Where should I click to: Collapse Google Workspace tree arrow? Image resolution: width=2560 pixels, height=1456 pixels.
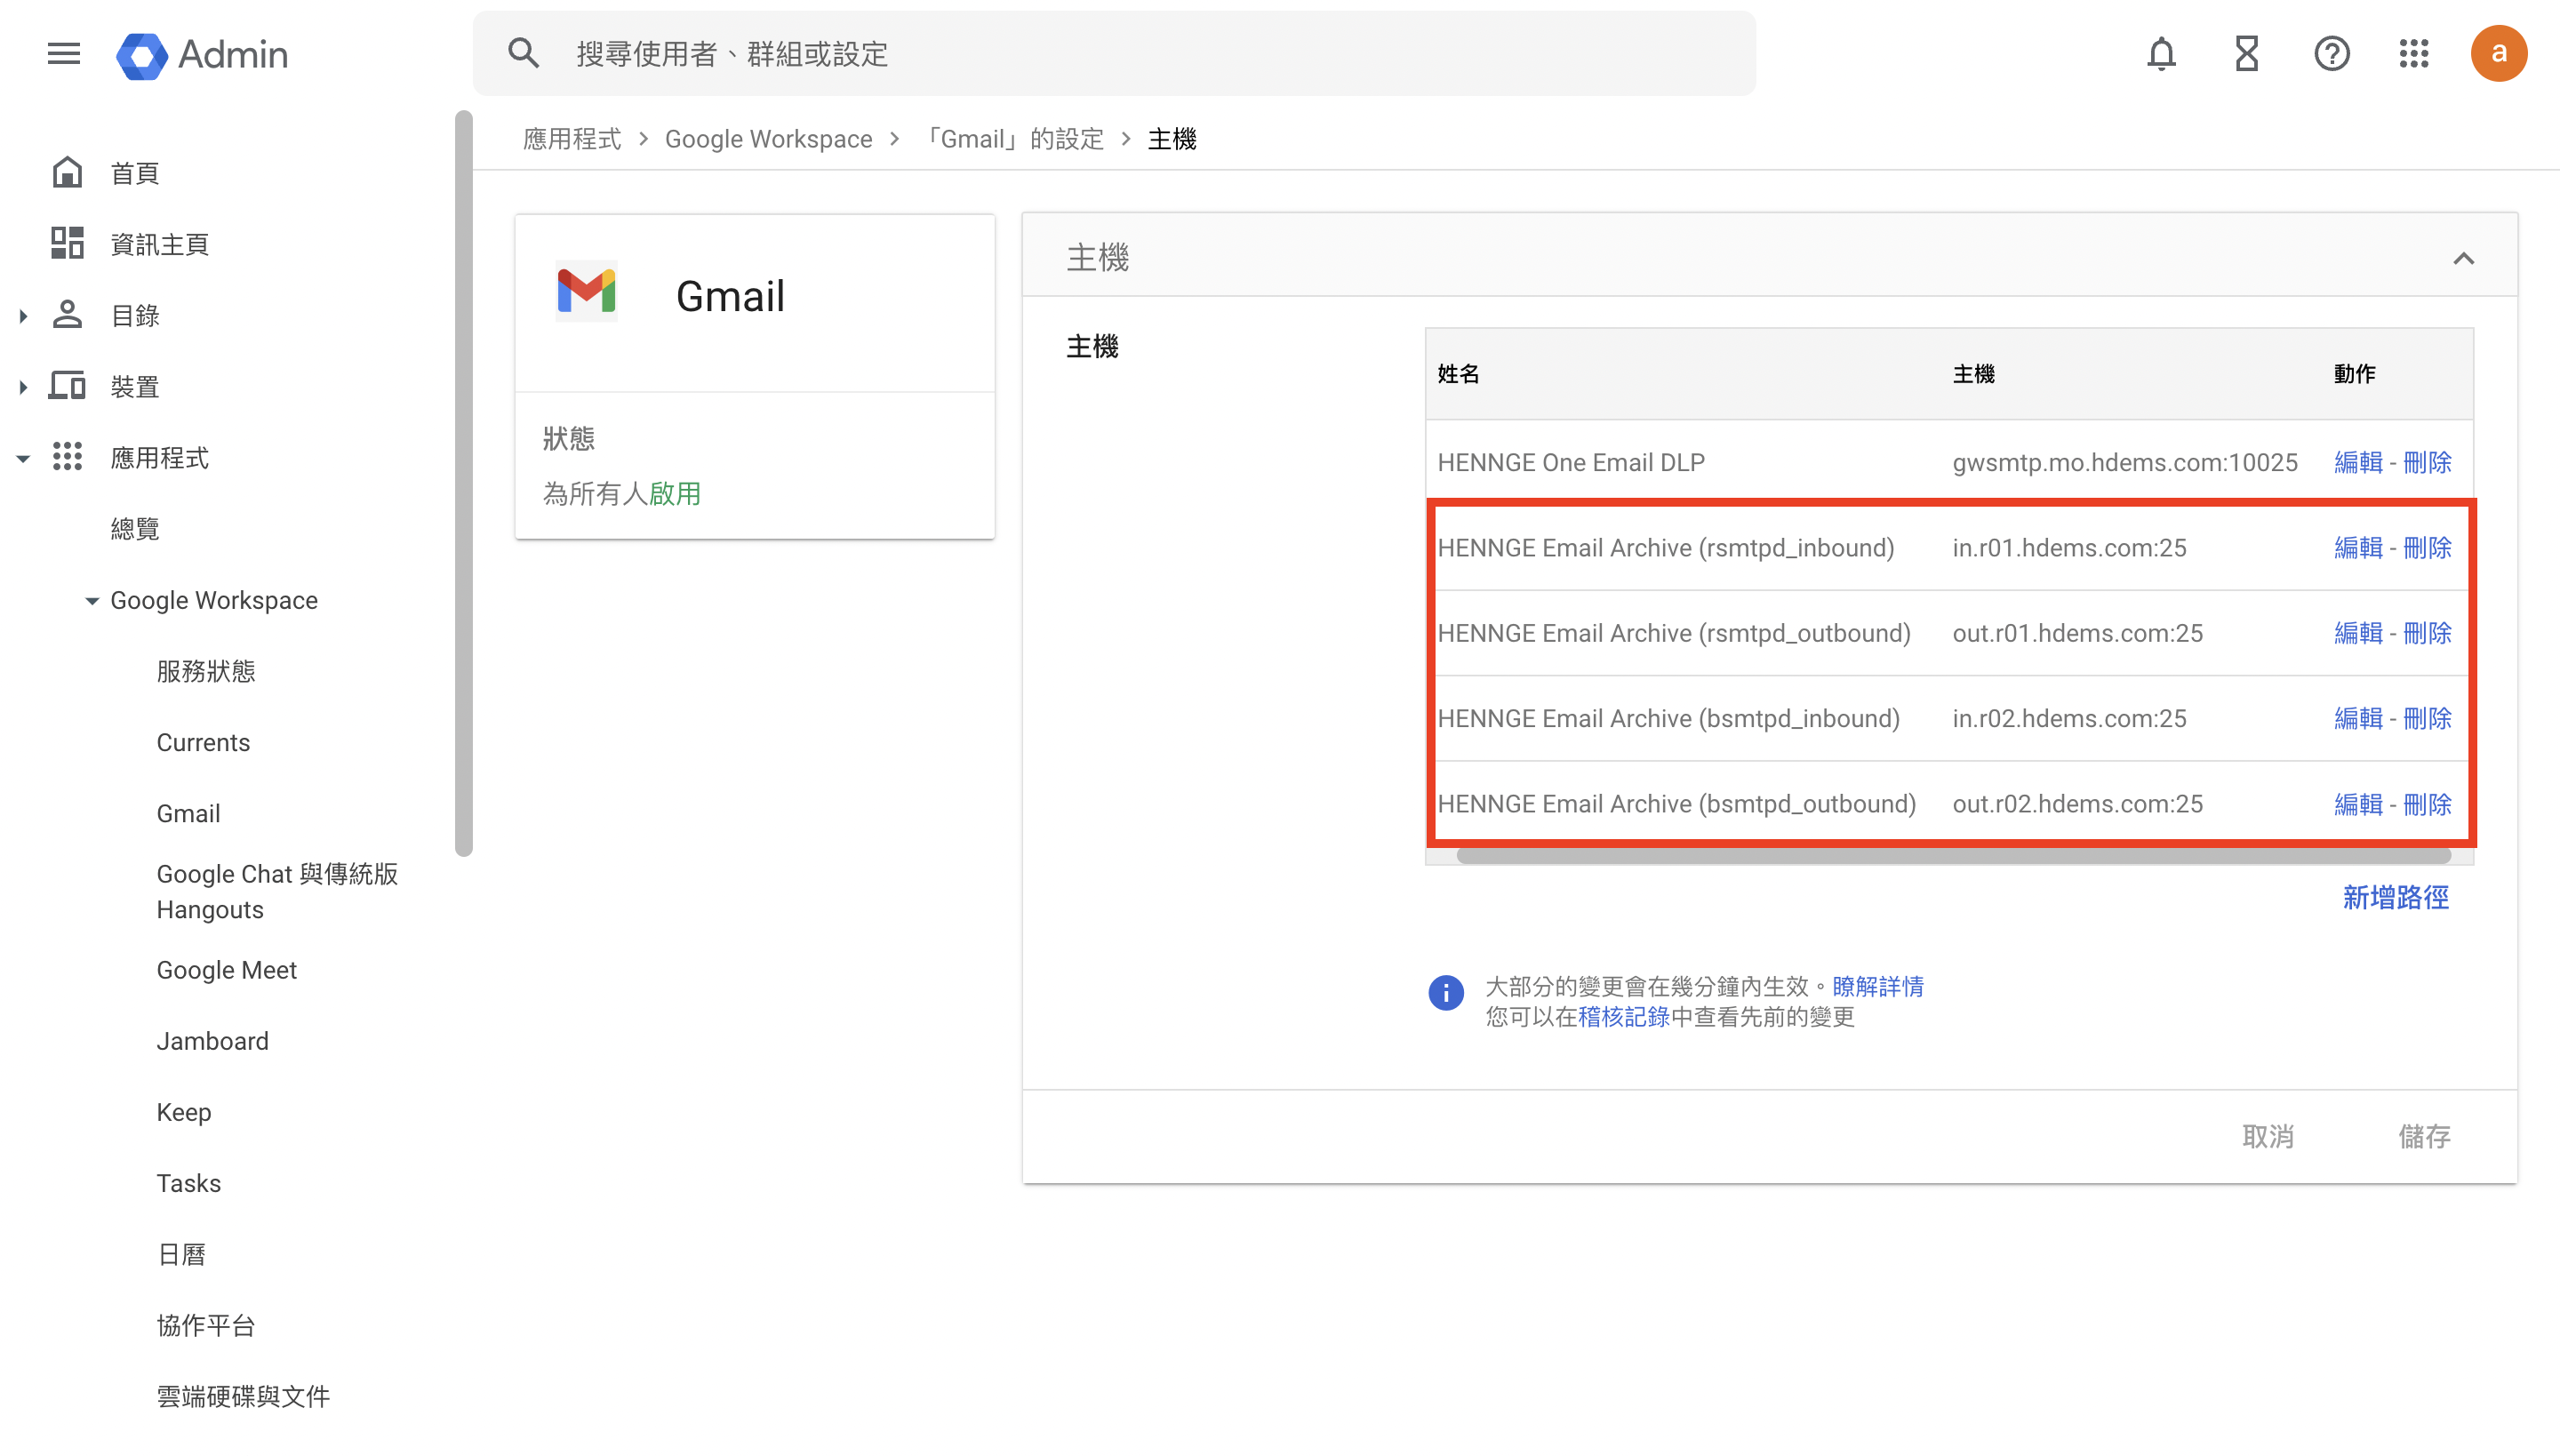[92, 601]
